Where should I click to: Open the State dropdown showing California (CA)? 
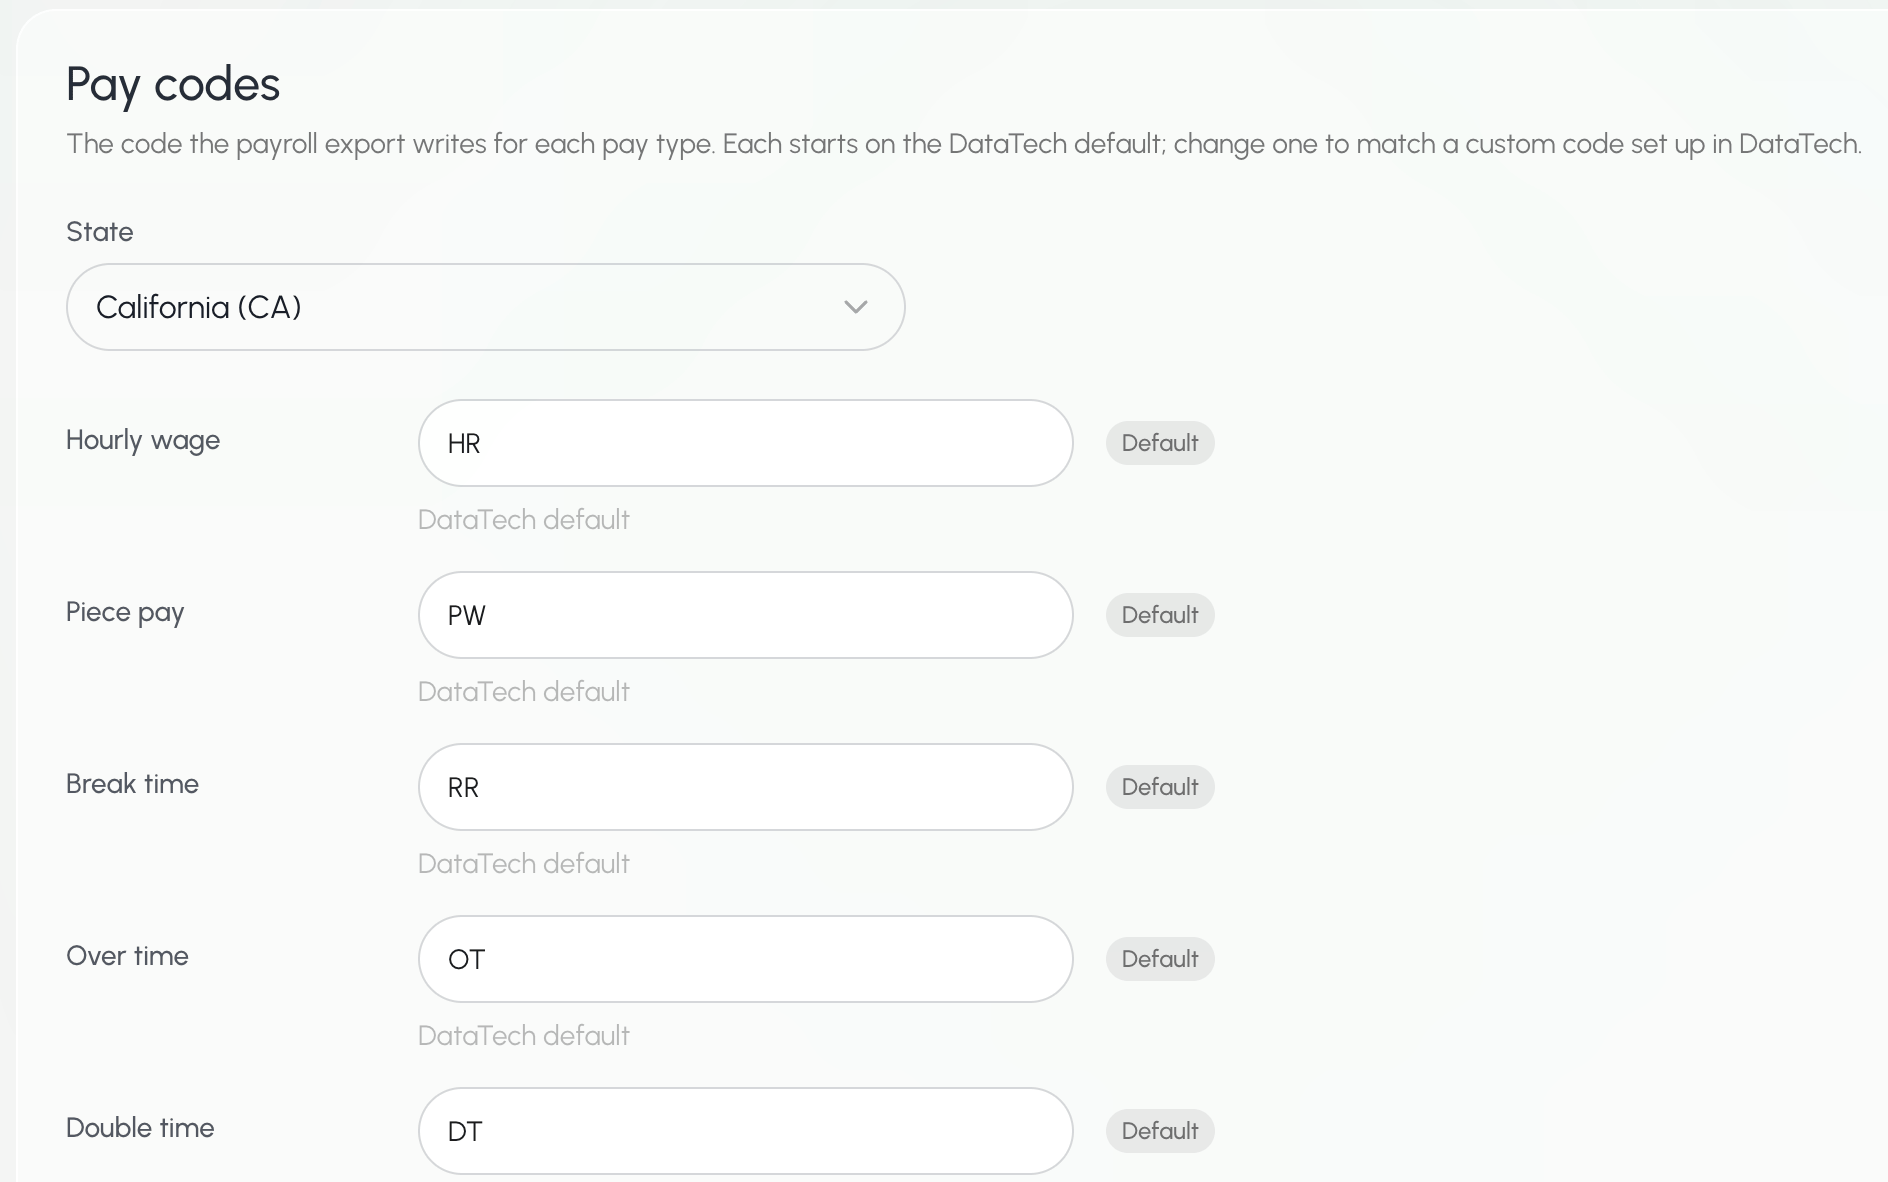coord(485,307)
